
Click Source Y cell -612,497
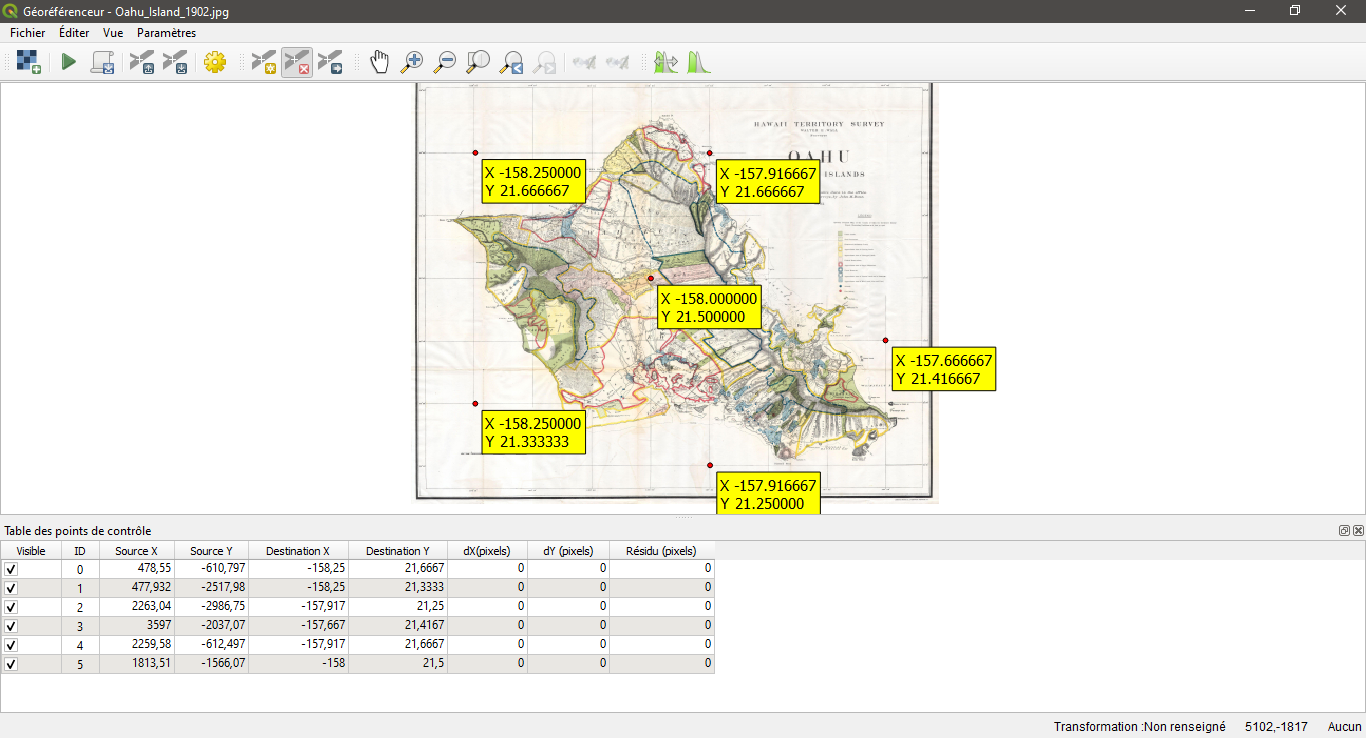pos(212,645)
